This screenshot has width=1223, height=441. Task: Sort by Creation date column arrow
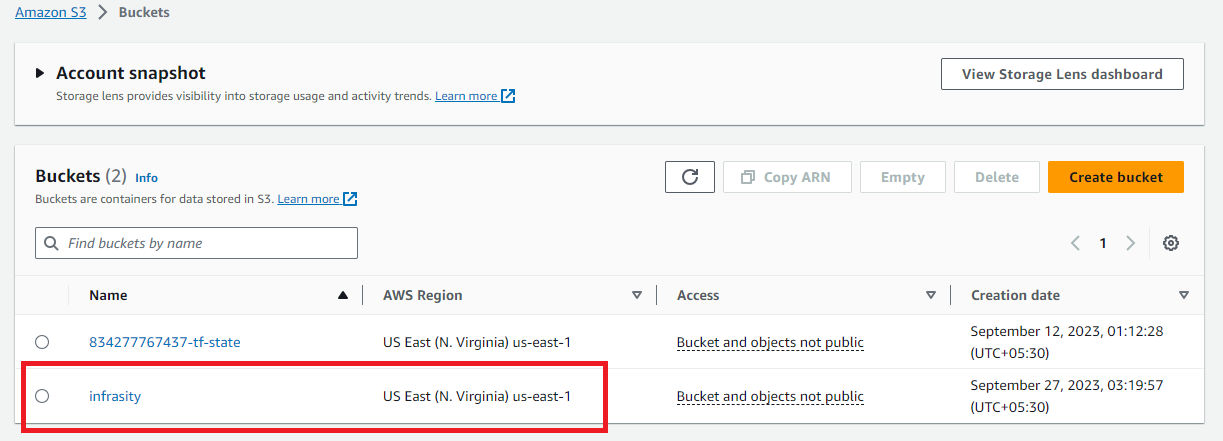(1184, 295)
